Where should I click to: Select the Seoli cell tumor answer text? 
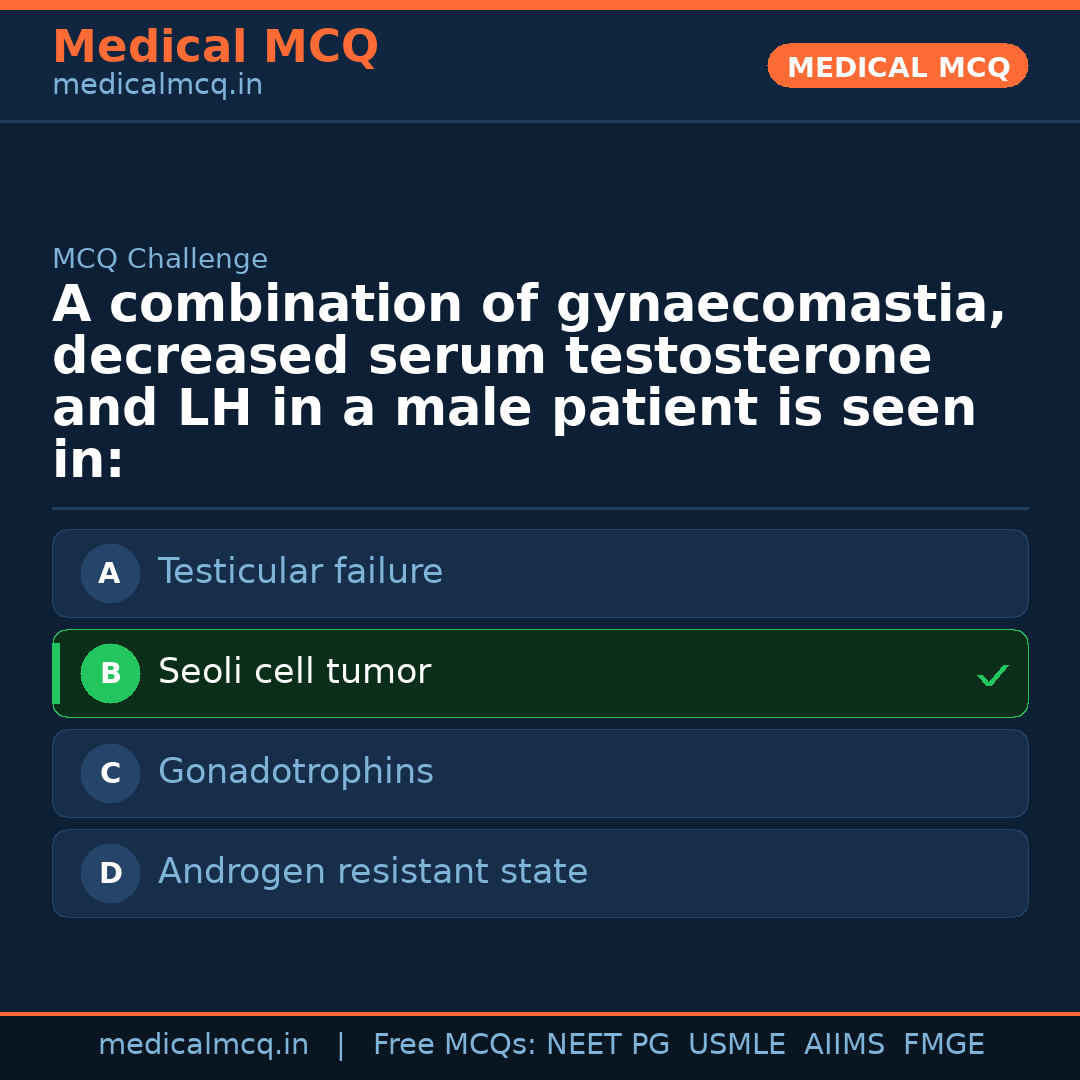coord(294,672)
